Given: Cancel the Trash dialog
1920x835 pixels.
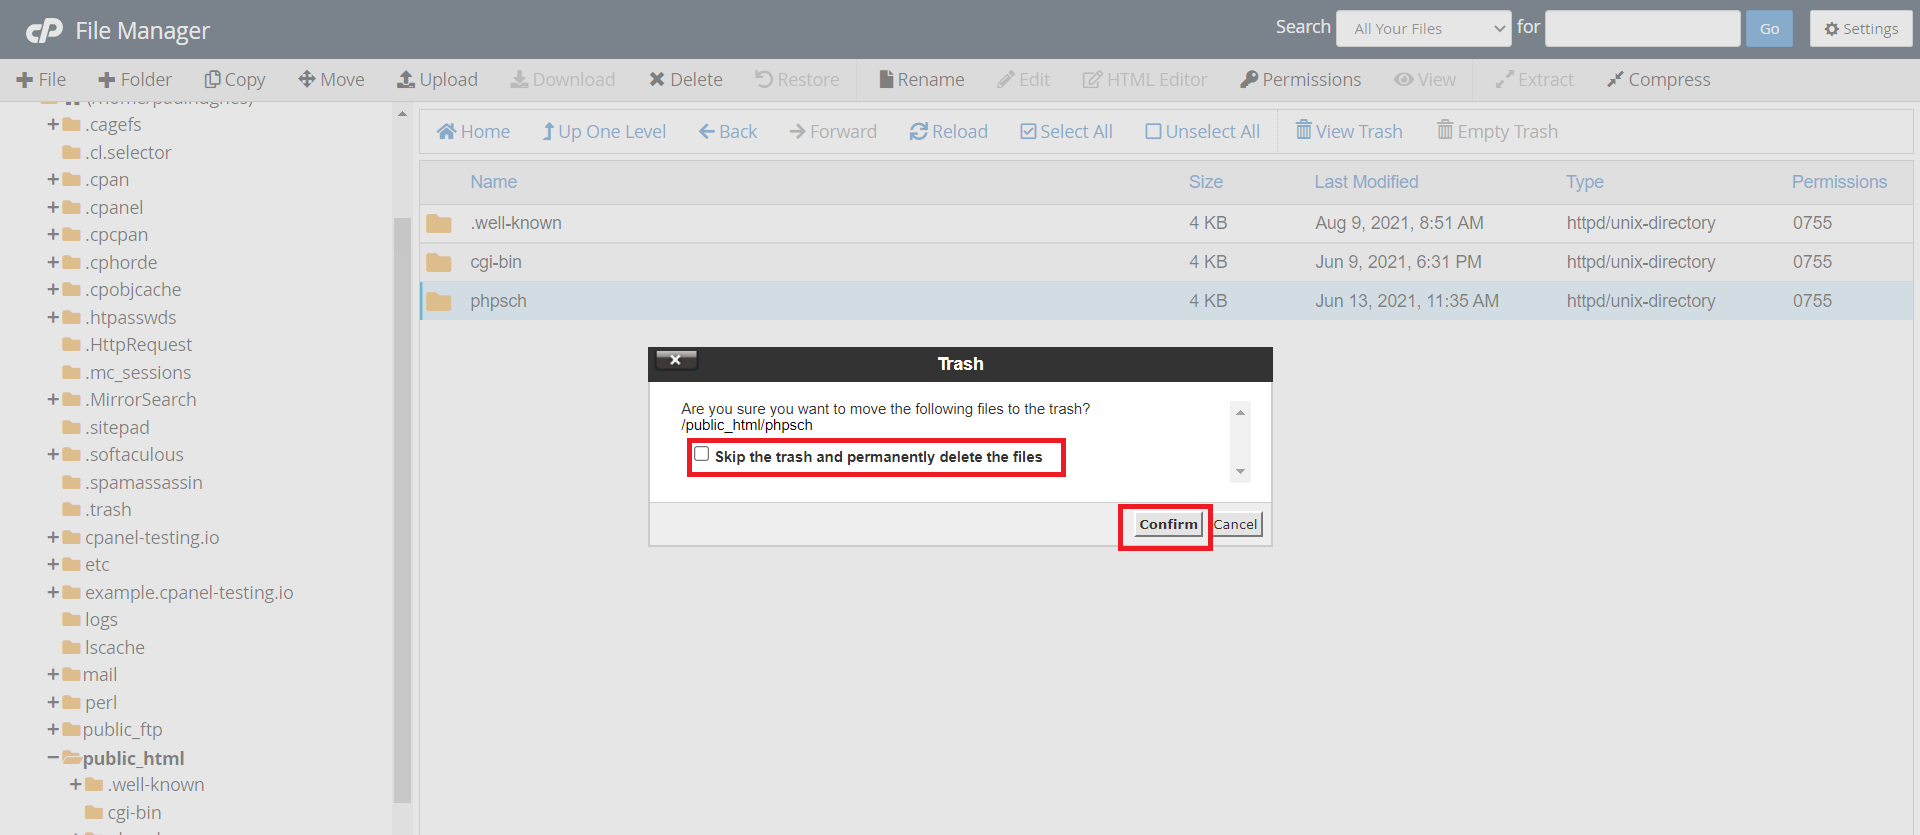Looking at the screenshot, I should click(x=1236, y=525).
